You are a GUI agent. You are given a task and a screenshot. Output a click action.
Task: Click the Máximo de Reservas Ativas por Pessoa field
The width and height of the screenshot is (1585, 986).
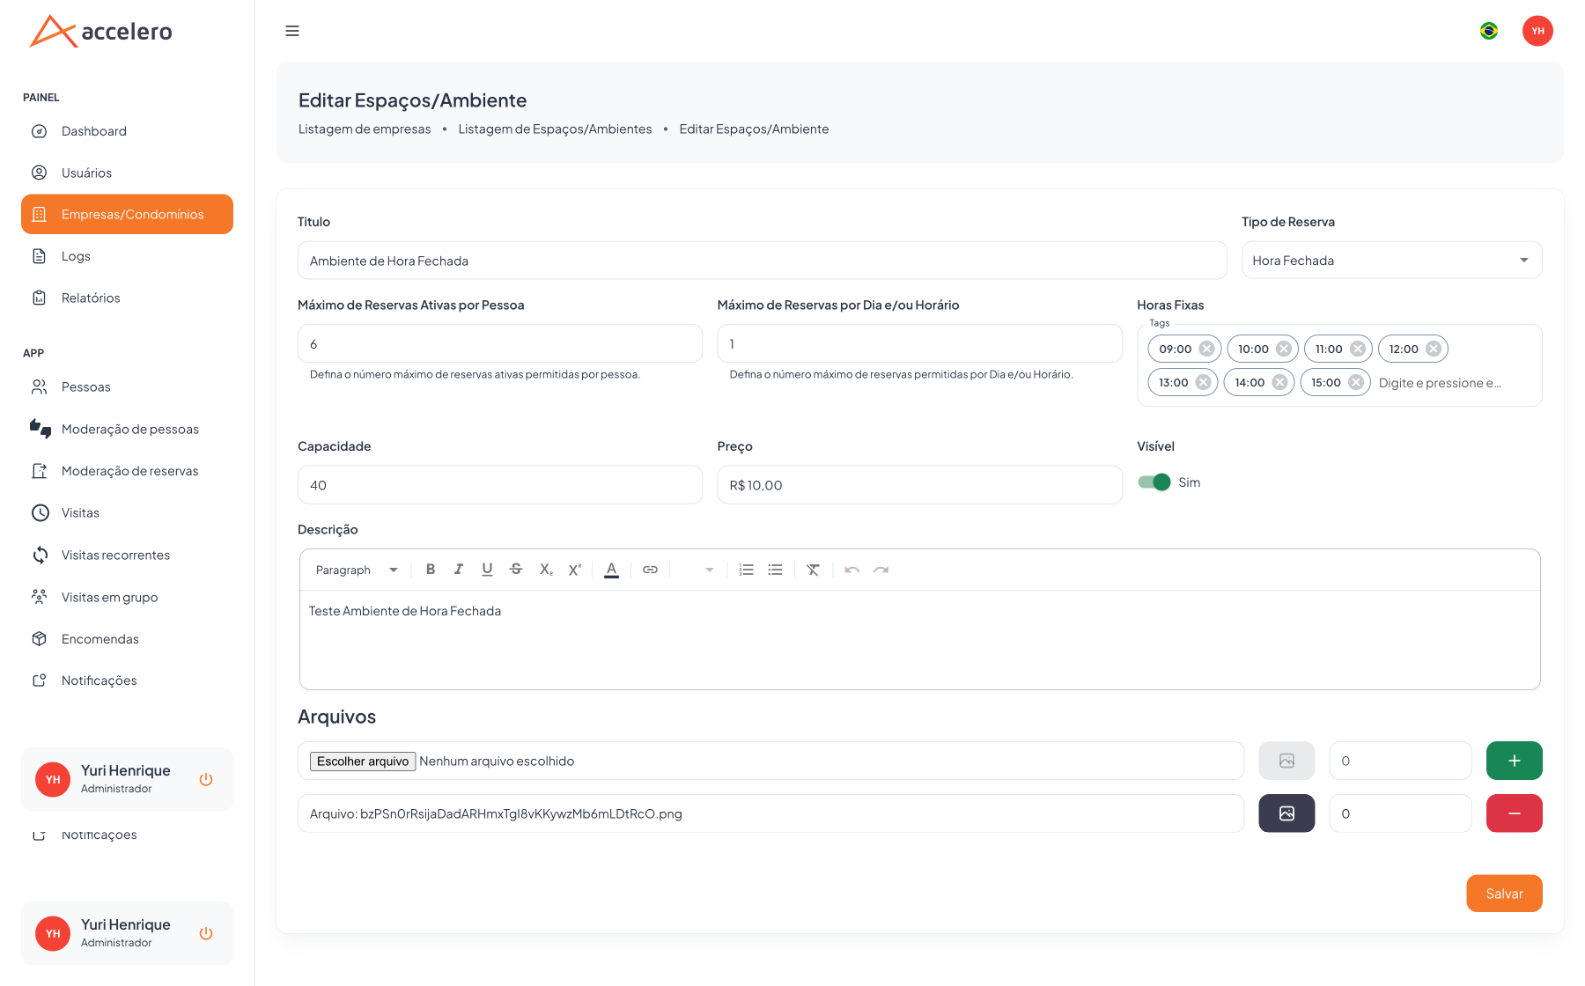(500, 343)
